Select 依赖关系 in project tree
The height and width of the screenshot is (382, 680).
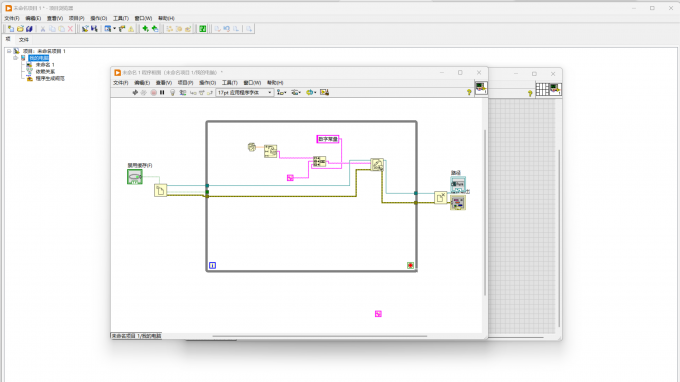pos(45,72)
